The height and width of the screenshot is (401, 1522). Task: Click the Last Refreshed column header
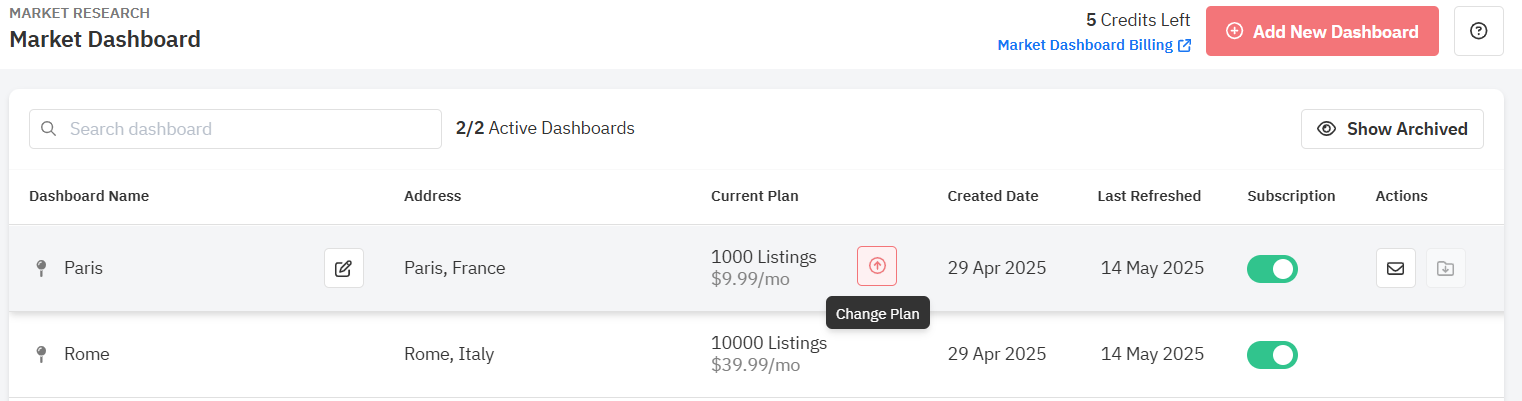(1149, 196)
